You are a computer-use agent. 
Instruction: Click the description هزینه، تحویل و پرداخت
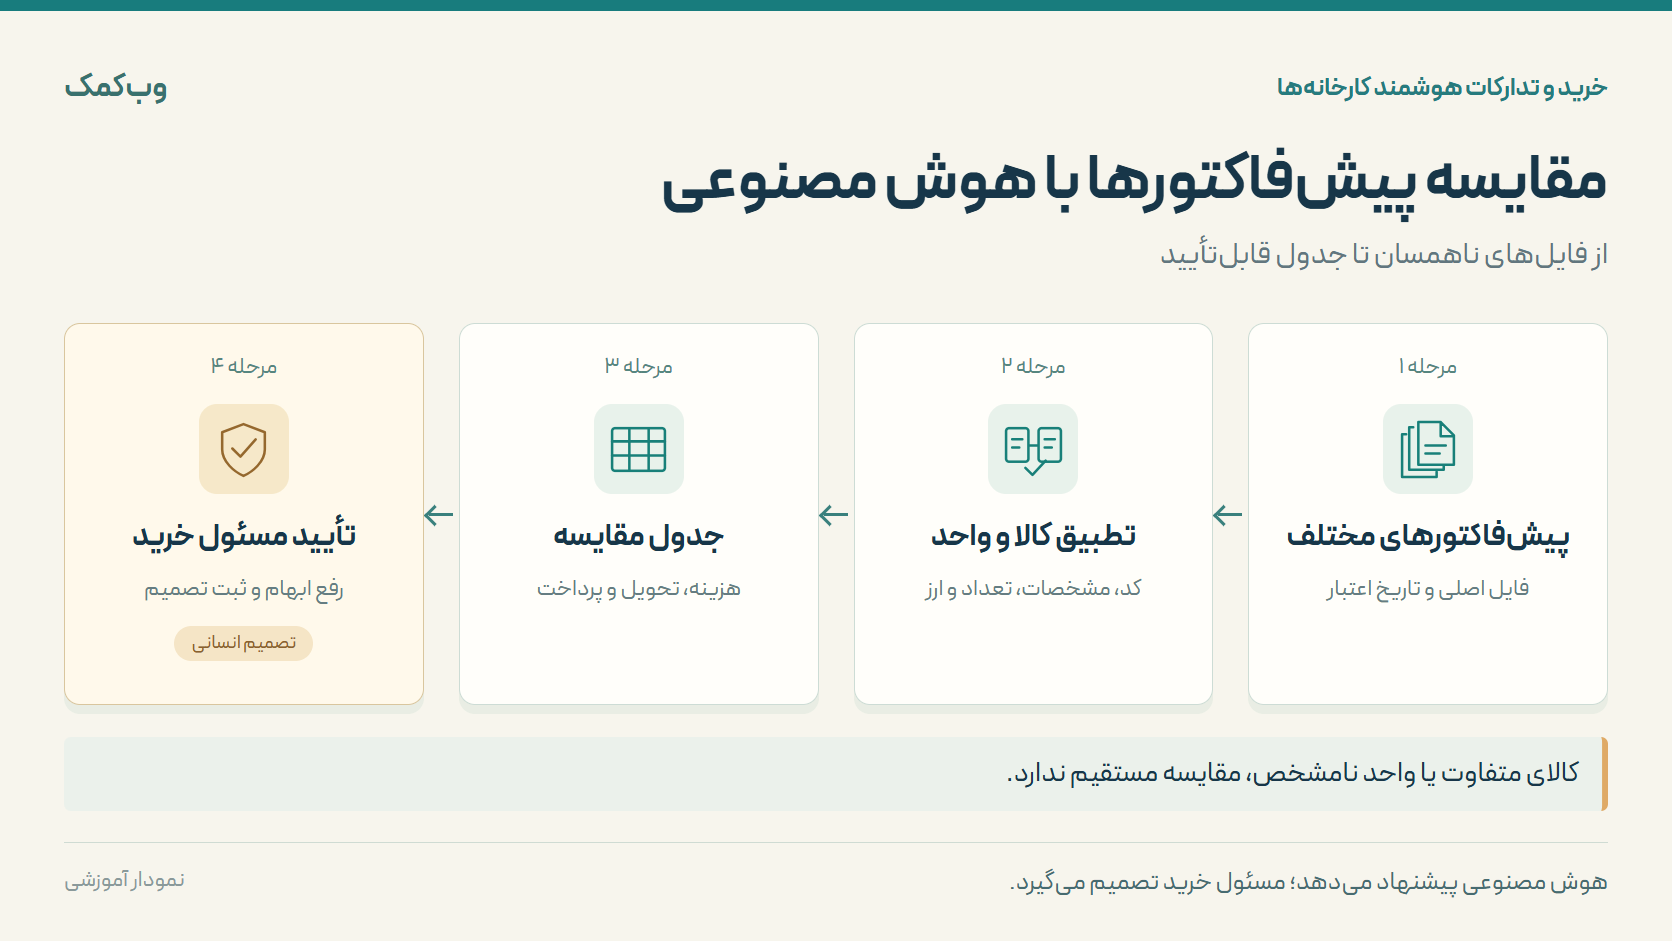pyautogui.click(x=638, y=589)
